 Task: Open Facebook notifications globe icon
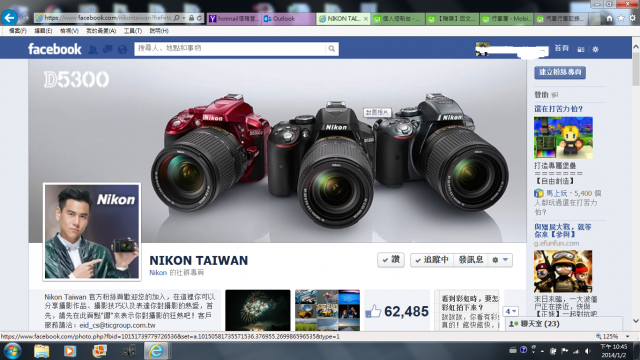point(122,49)
